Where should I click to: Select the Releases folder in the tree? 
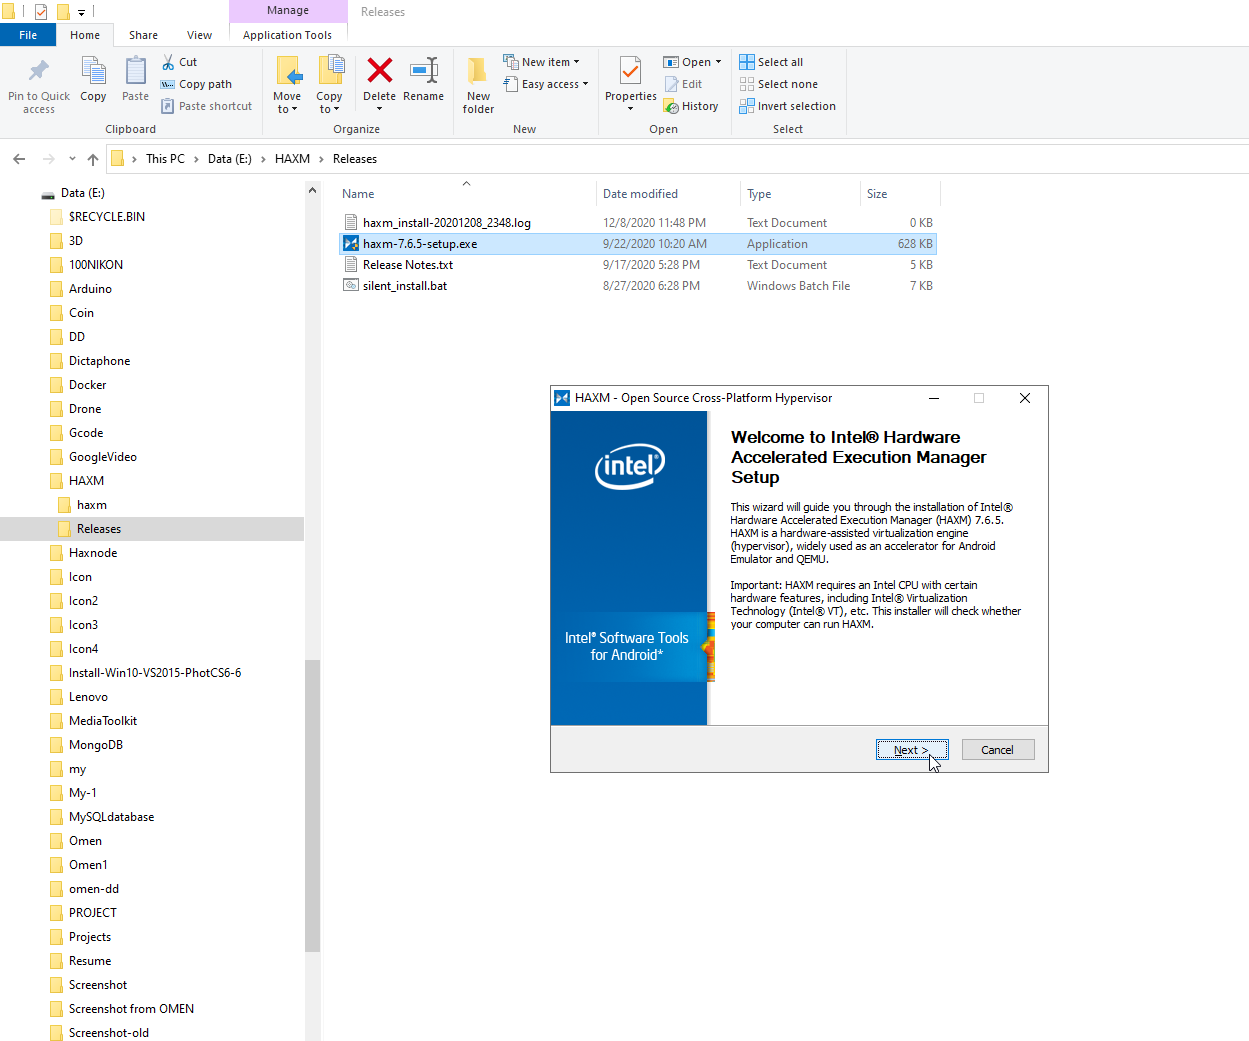click(x=99, y=529)
